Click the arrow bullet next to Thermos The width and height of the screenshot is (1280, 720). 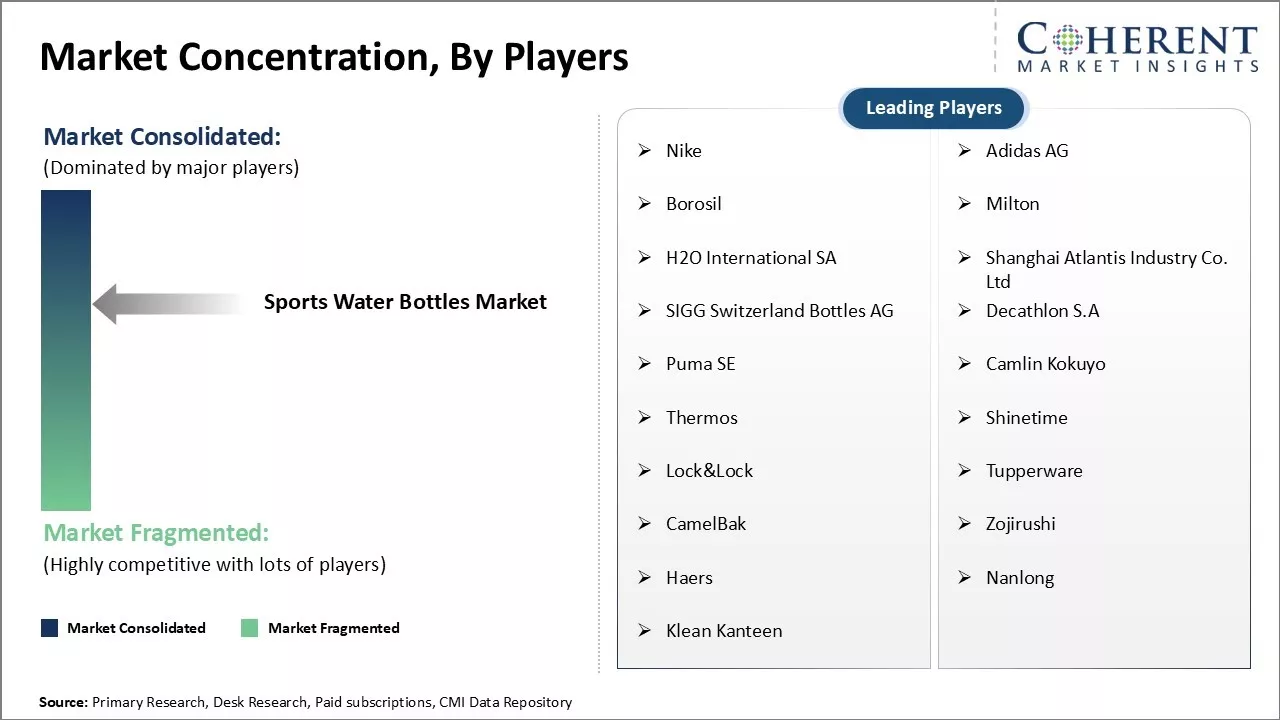[645, 418]
